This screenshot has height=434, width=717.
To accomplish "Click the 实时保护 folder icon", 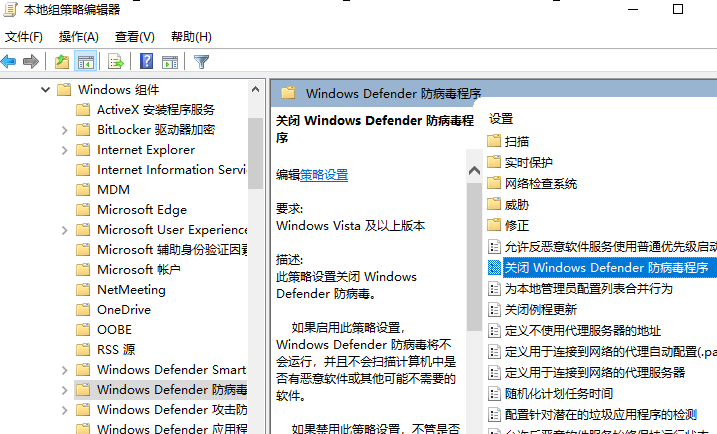I will 494,162.
